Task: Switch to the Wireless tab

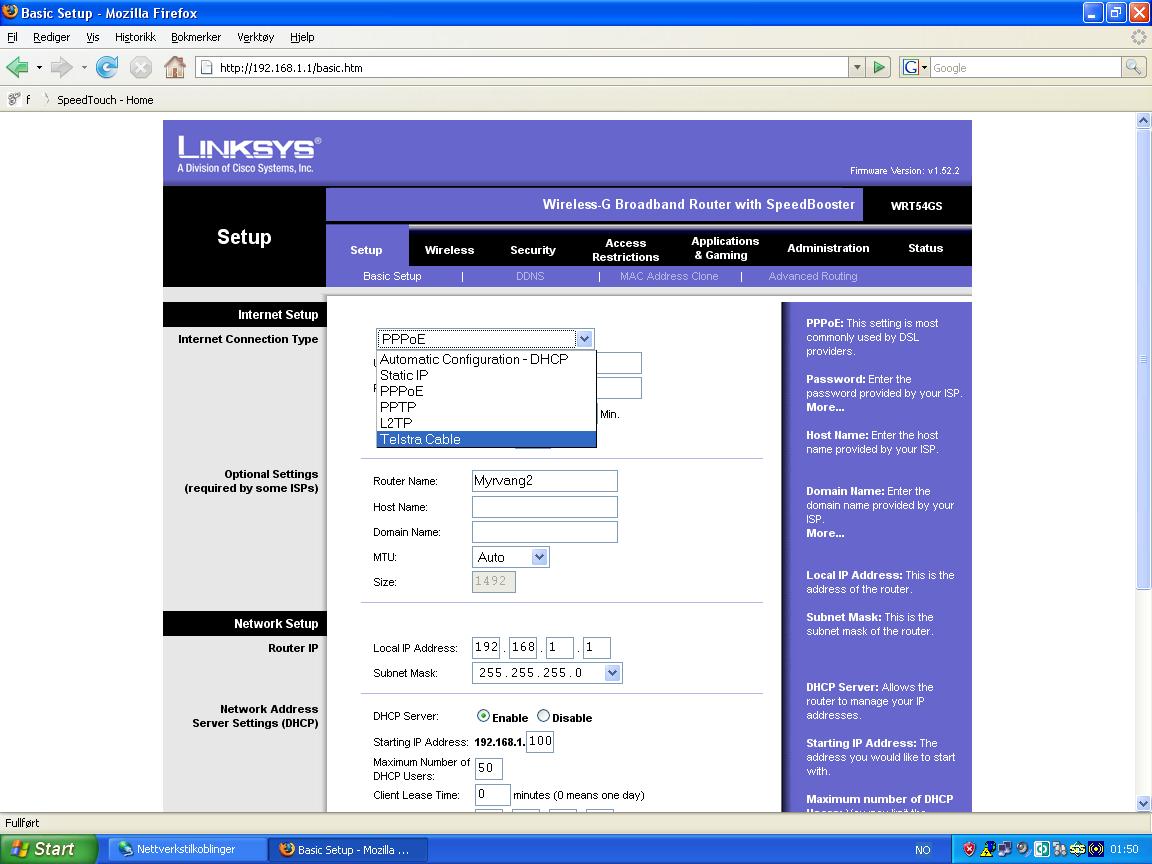Action: 450,250
